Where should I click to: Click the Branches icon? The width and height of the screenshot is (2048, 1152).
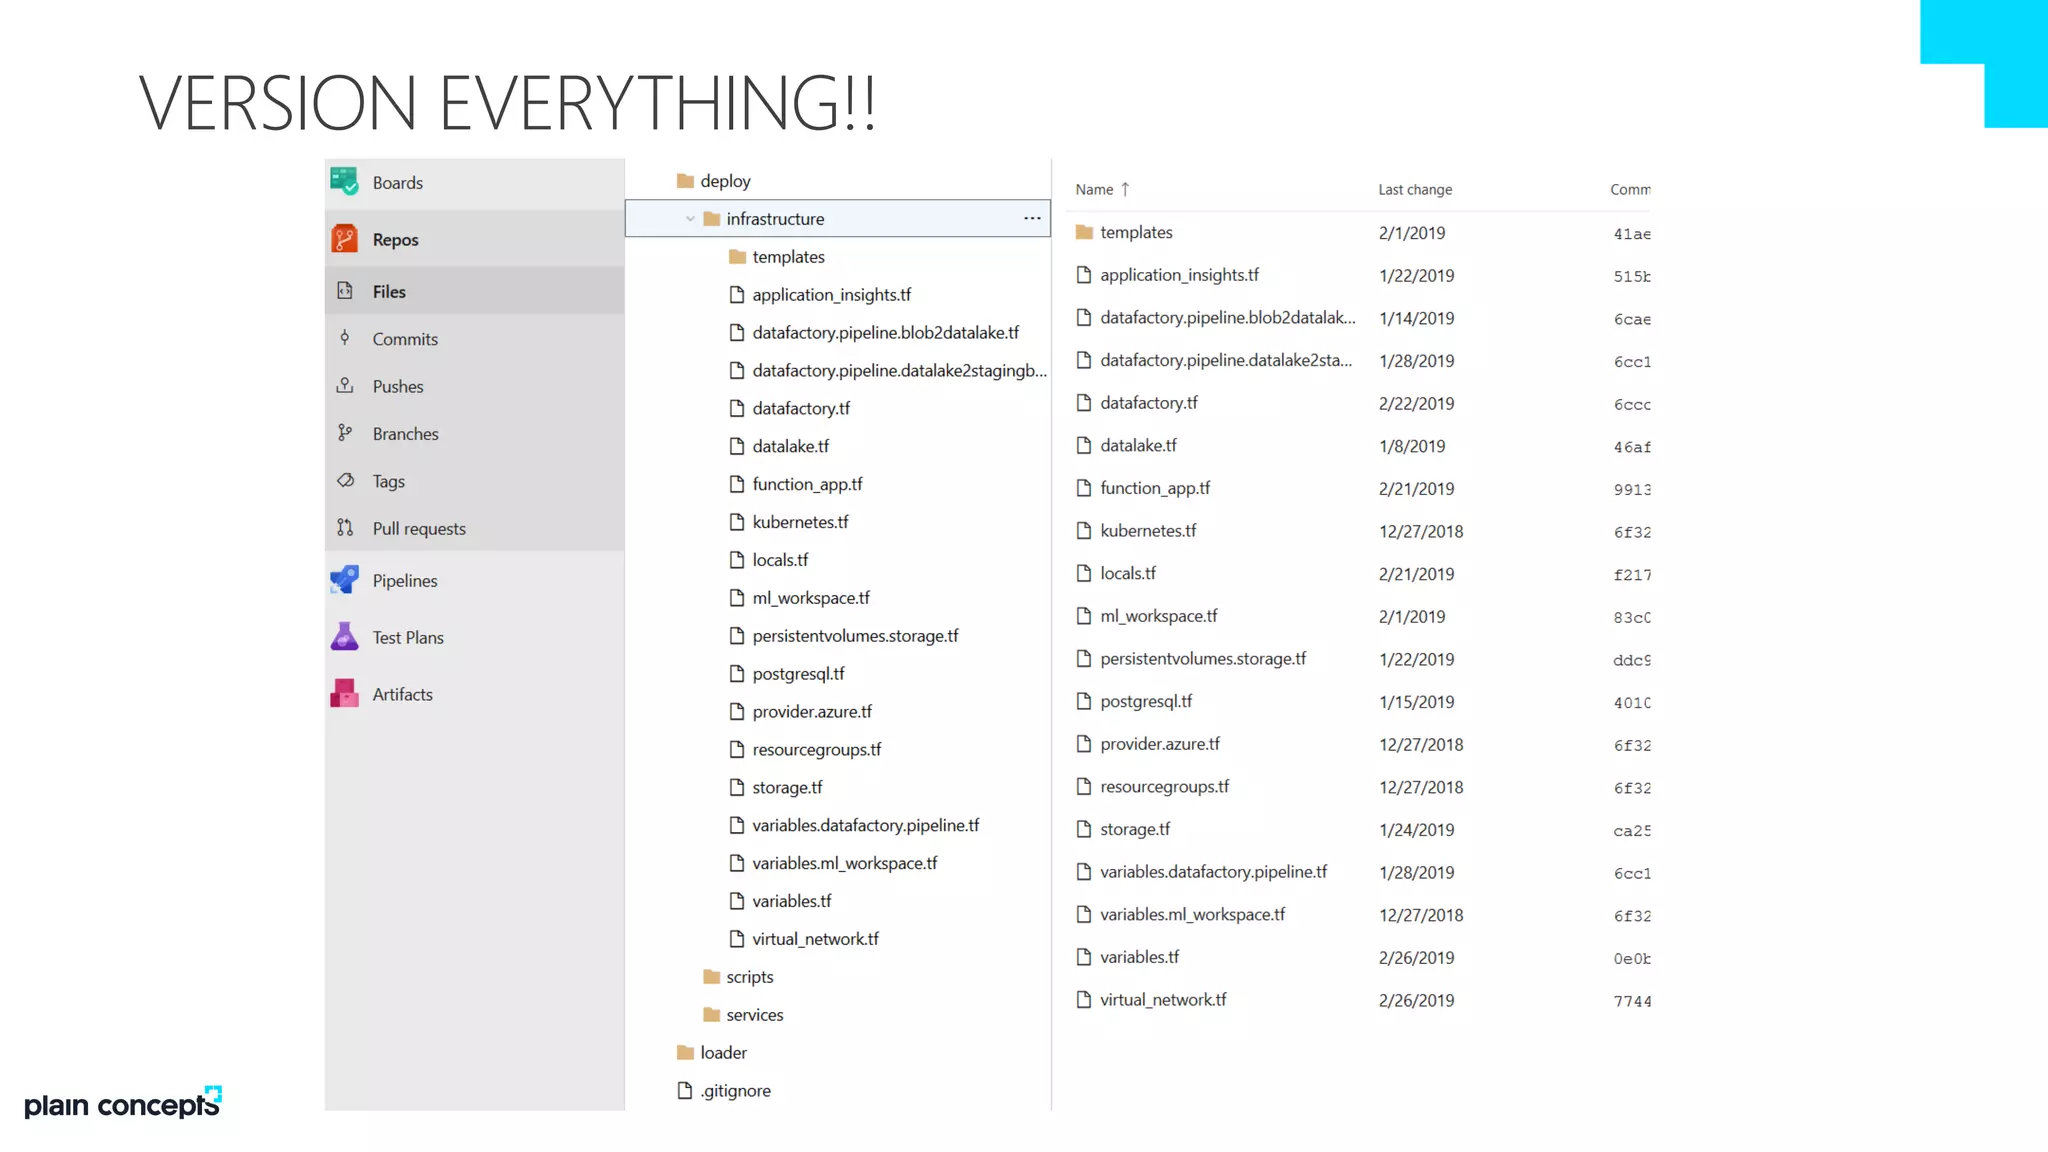pyautogui.click(x=345, y=433)
